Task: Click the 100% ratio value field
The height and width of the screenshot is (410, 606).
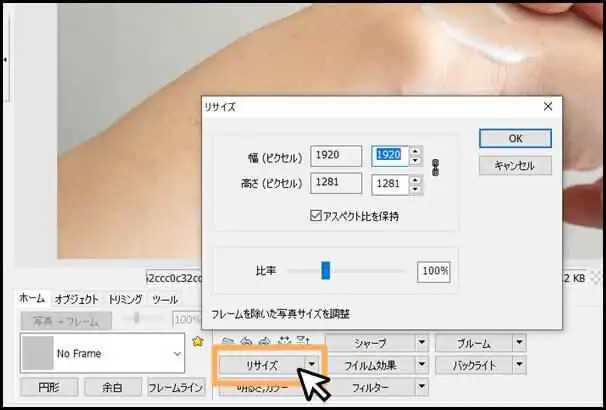Action: pos(434,271)
